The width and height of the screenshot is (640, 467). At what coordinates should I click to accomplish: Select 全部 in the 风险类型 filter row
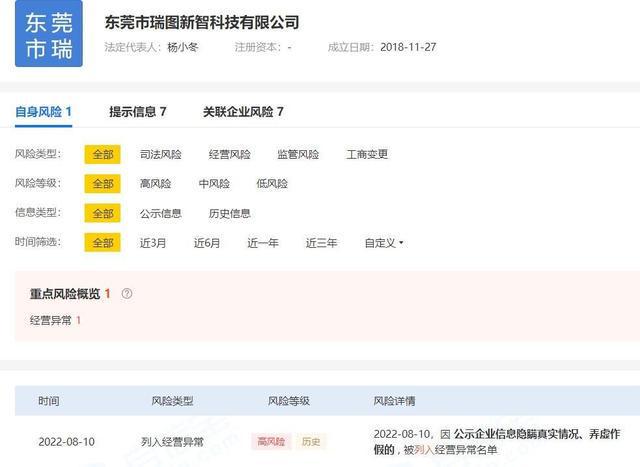click(x=102, y=154)
